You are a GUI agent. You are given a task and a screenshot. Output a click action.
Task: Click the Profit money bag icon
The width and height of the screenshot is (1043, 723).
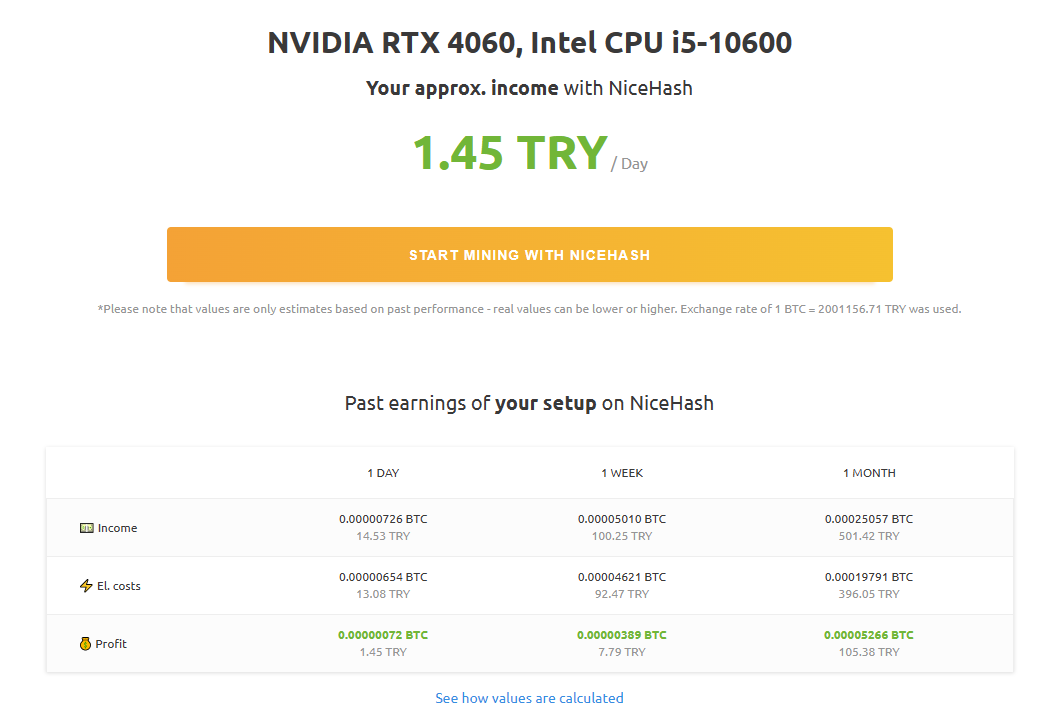click(x=86, y=644)
